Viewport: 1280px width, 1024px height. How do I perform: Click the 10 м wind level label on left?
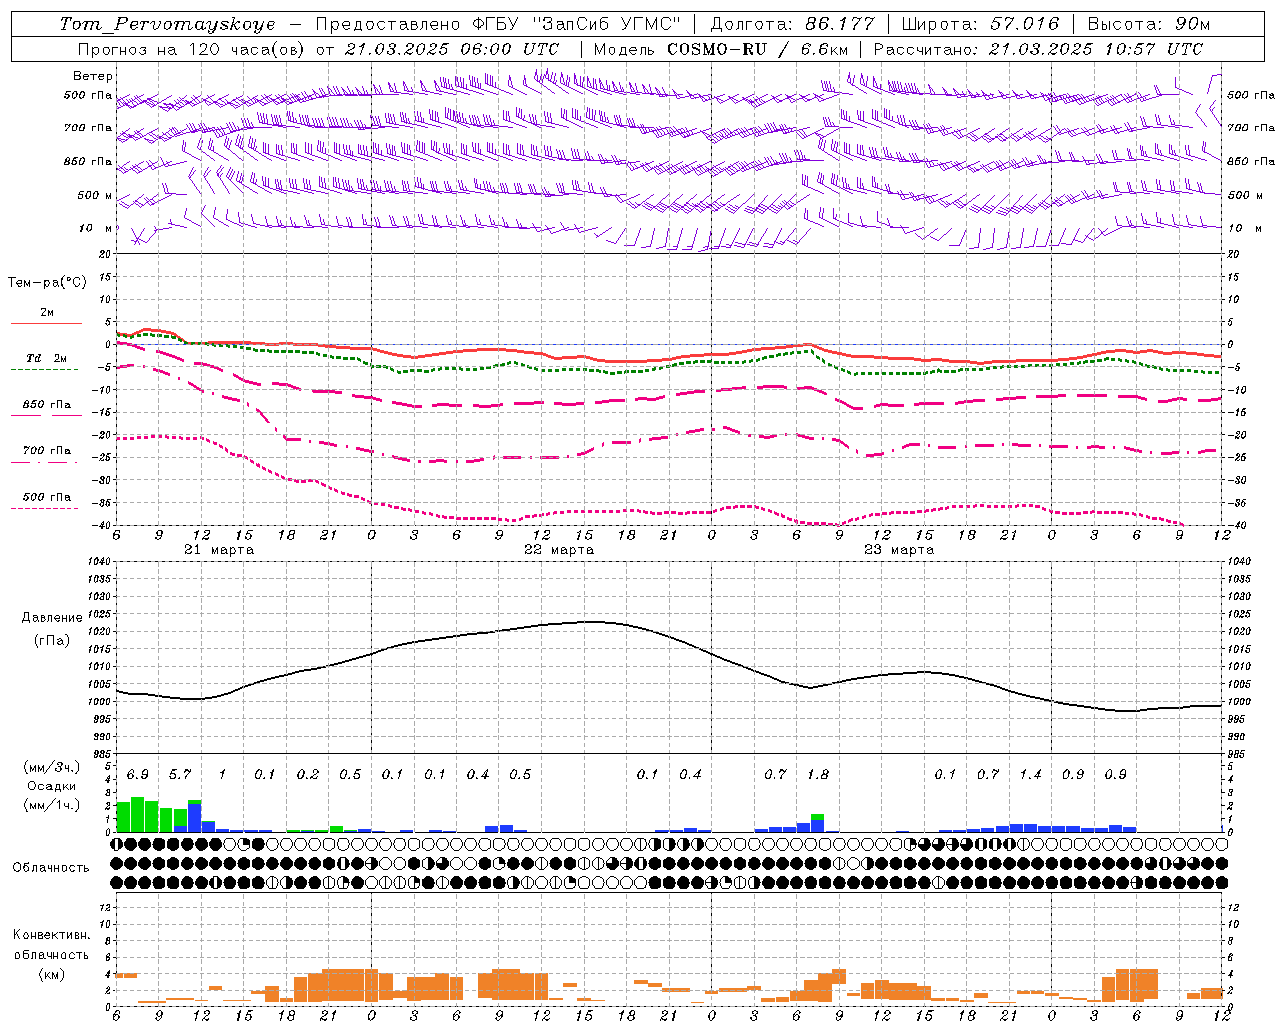tap(97, 228)
